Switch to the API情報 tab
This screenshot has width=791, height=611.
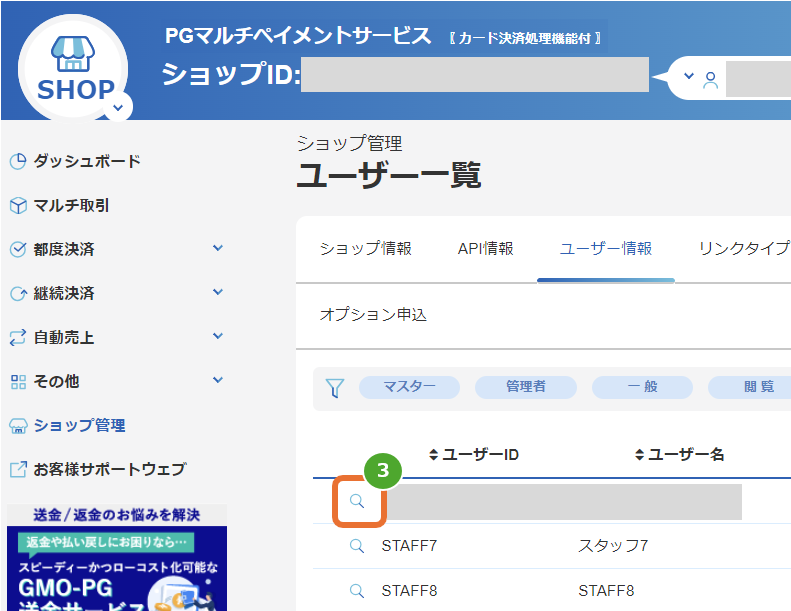(485, 248)
